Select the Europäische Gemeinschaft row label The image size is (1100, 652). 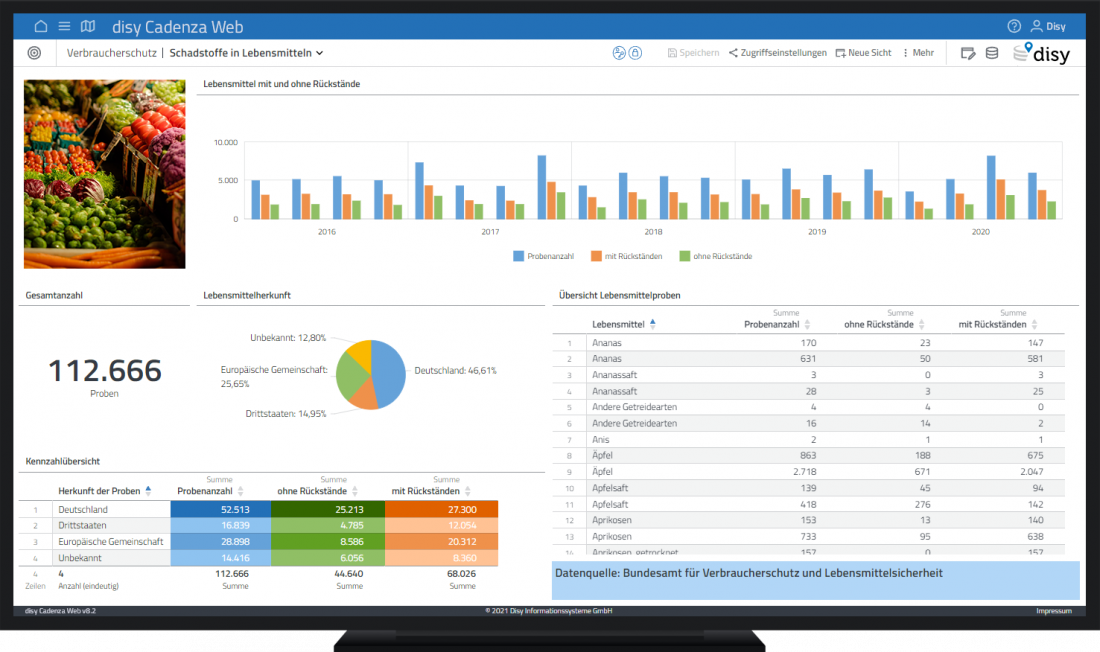click(111, 542)
